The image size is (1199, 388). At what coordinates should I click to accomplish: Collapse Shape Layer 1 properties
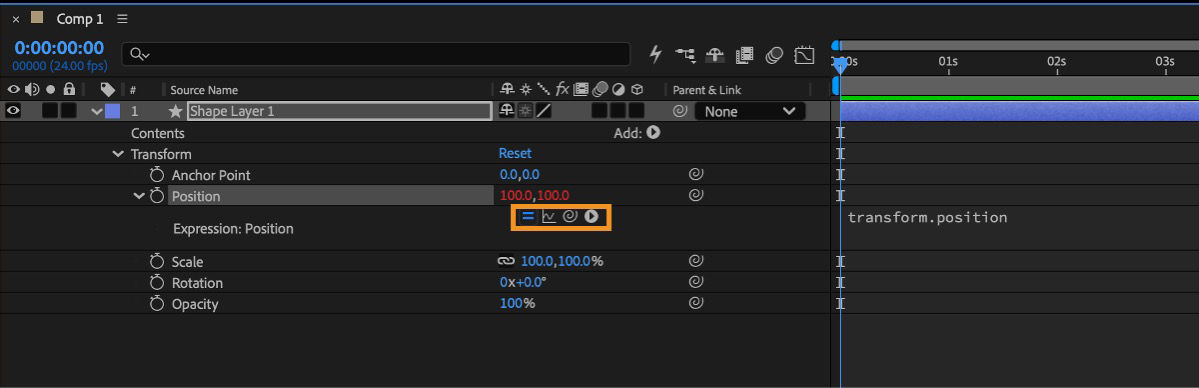(x=96, y=112)
